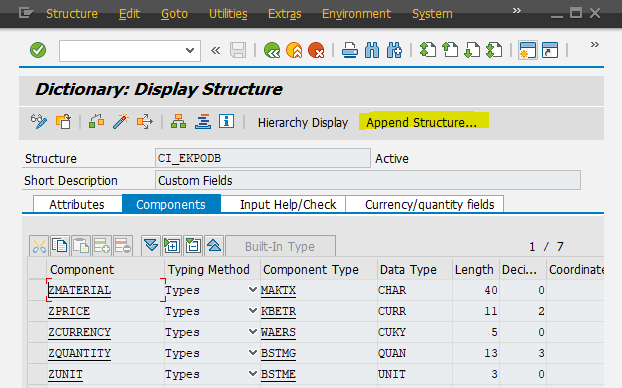Click the Save disk icon

(238, 50)
